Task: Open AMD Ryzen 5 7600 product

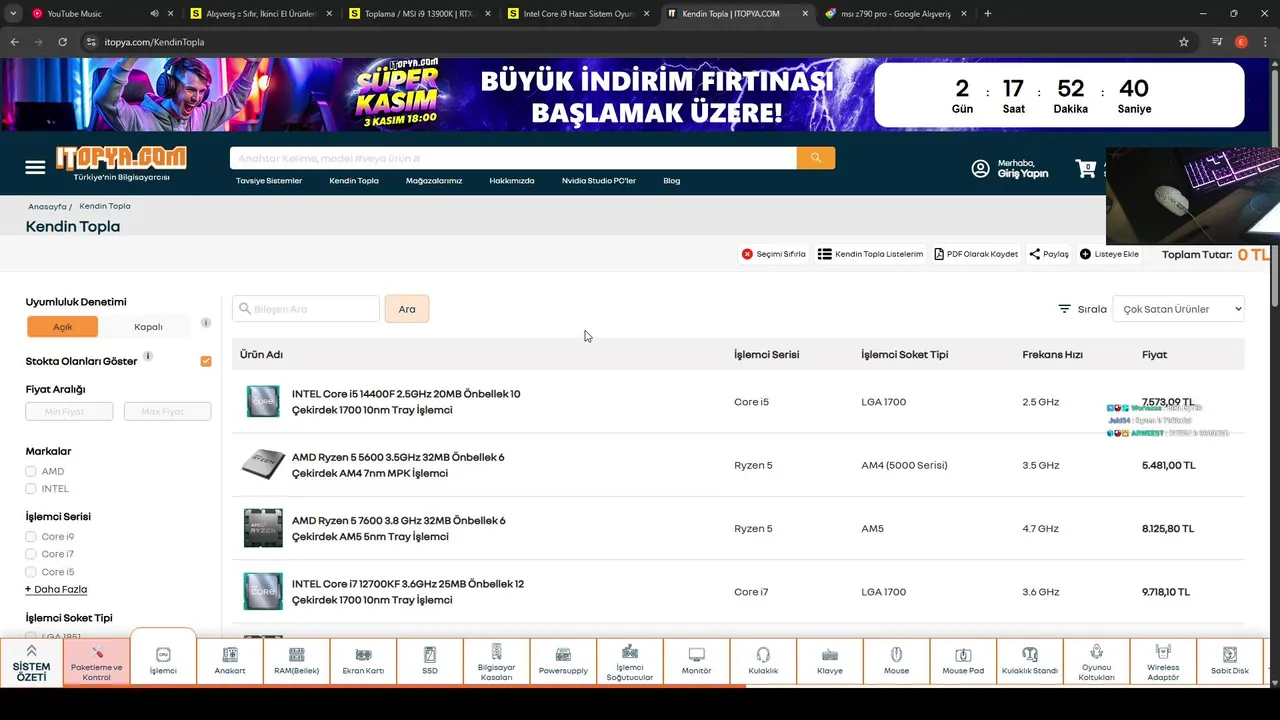Action: 399,528
